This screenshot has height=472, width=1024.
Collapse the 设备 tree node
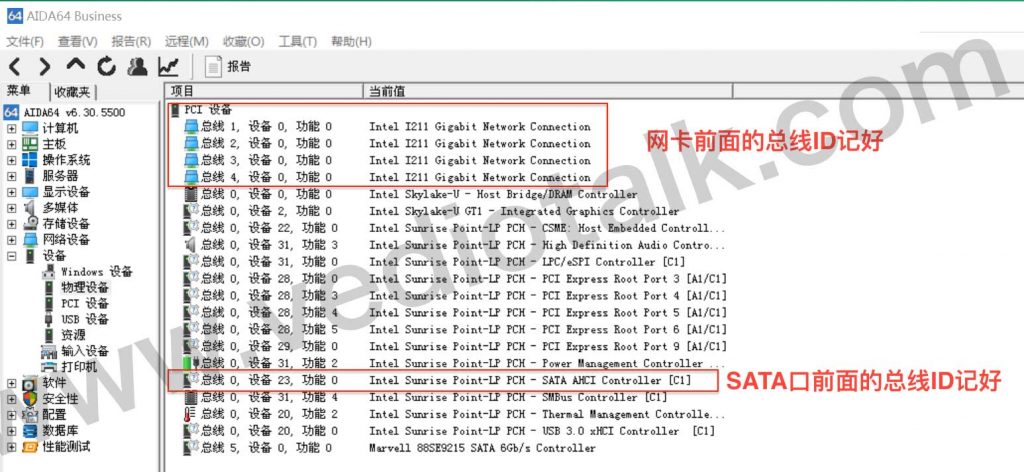11,256
